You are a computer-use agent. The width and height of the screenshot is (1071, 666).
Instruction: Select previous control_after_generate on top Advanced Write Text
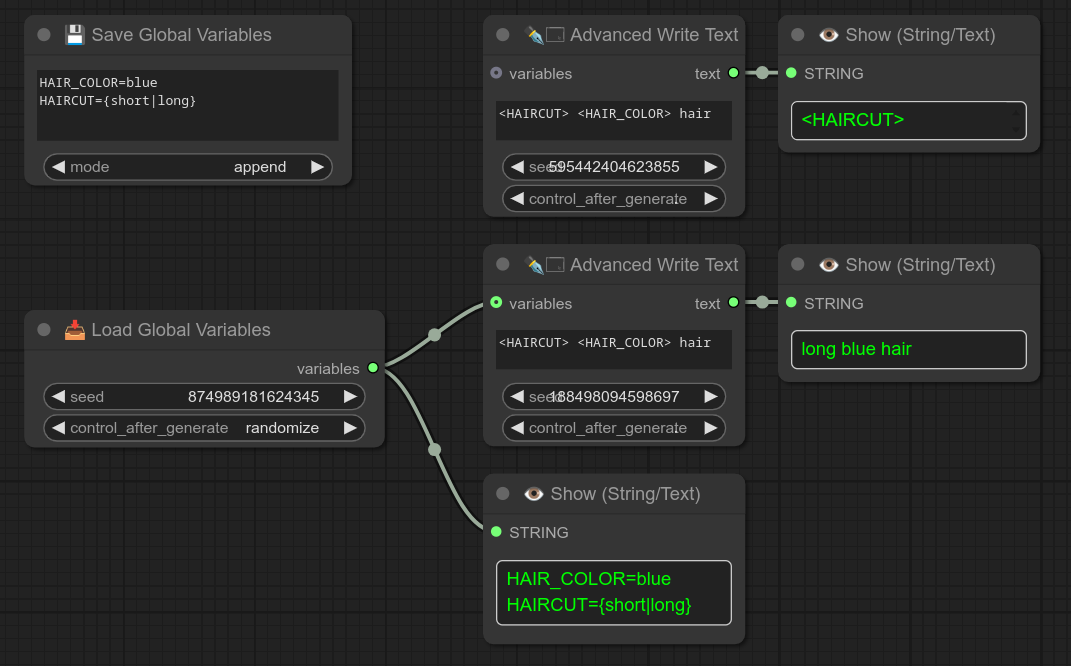(517, 199)
